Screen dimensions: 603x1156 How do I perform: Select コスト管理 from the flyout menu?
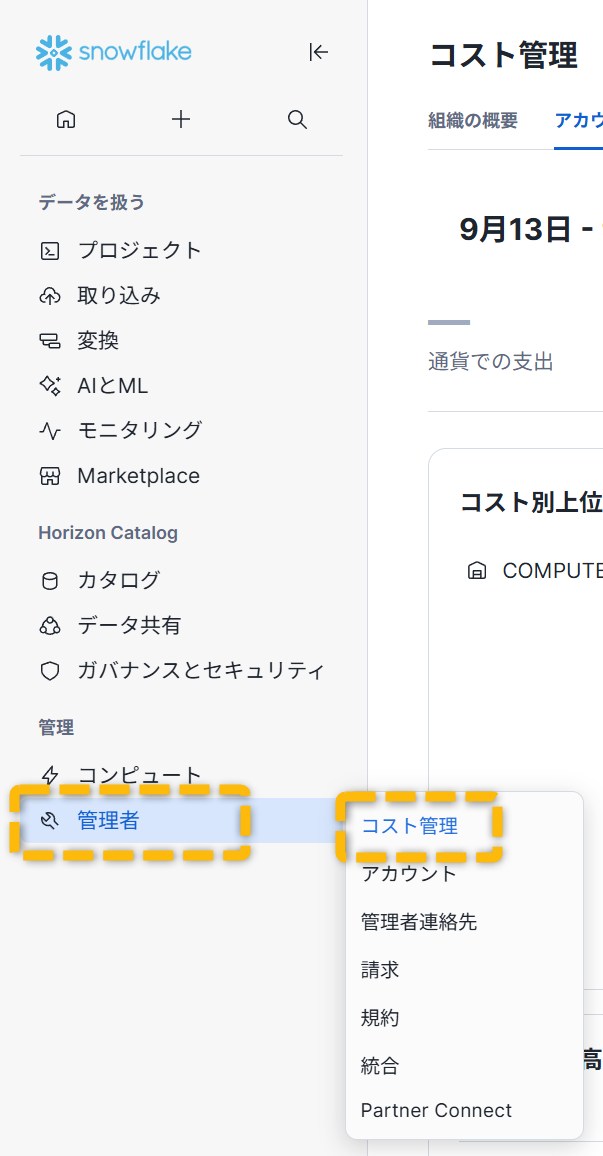point(409,826)
